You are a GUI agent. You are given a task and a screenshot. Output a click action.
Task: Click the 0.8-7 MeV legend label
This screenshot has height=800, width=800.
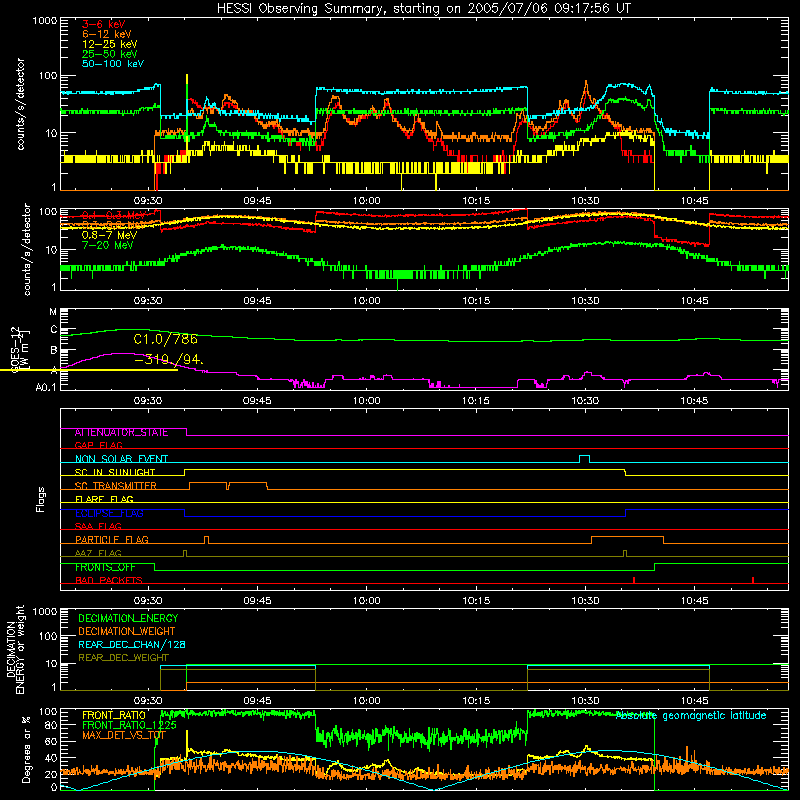(x=110, y=235)
